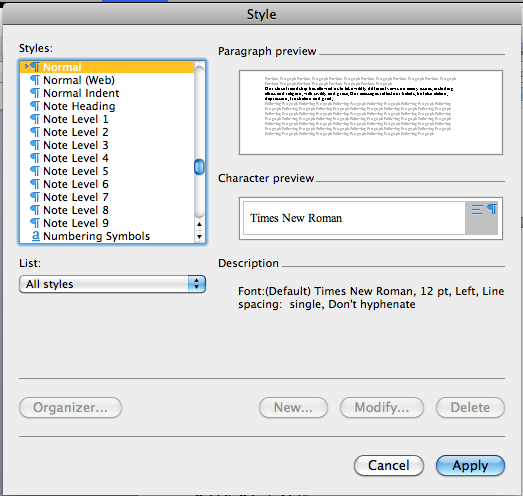This screenshot has width=523, height=496.
Task: Click the styles list scroll up arrow
Action: [x=199, y=224]
